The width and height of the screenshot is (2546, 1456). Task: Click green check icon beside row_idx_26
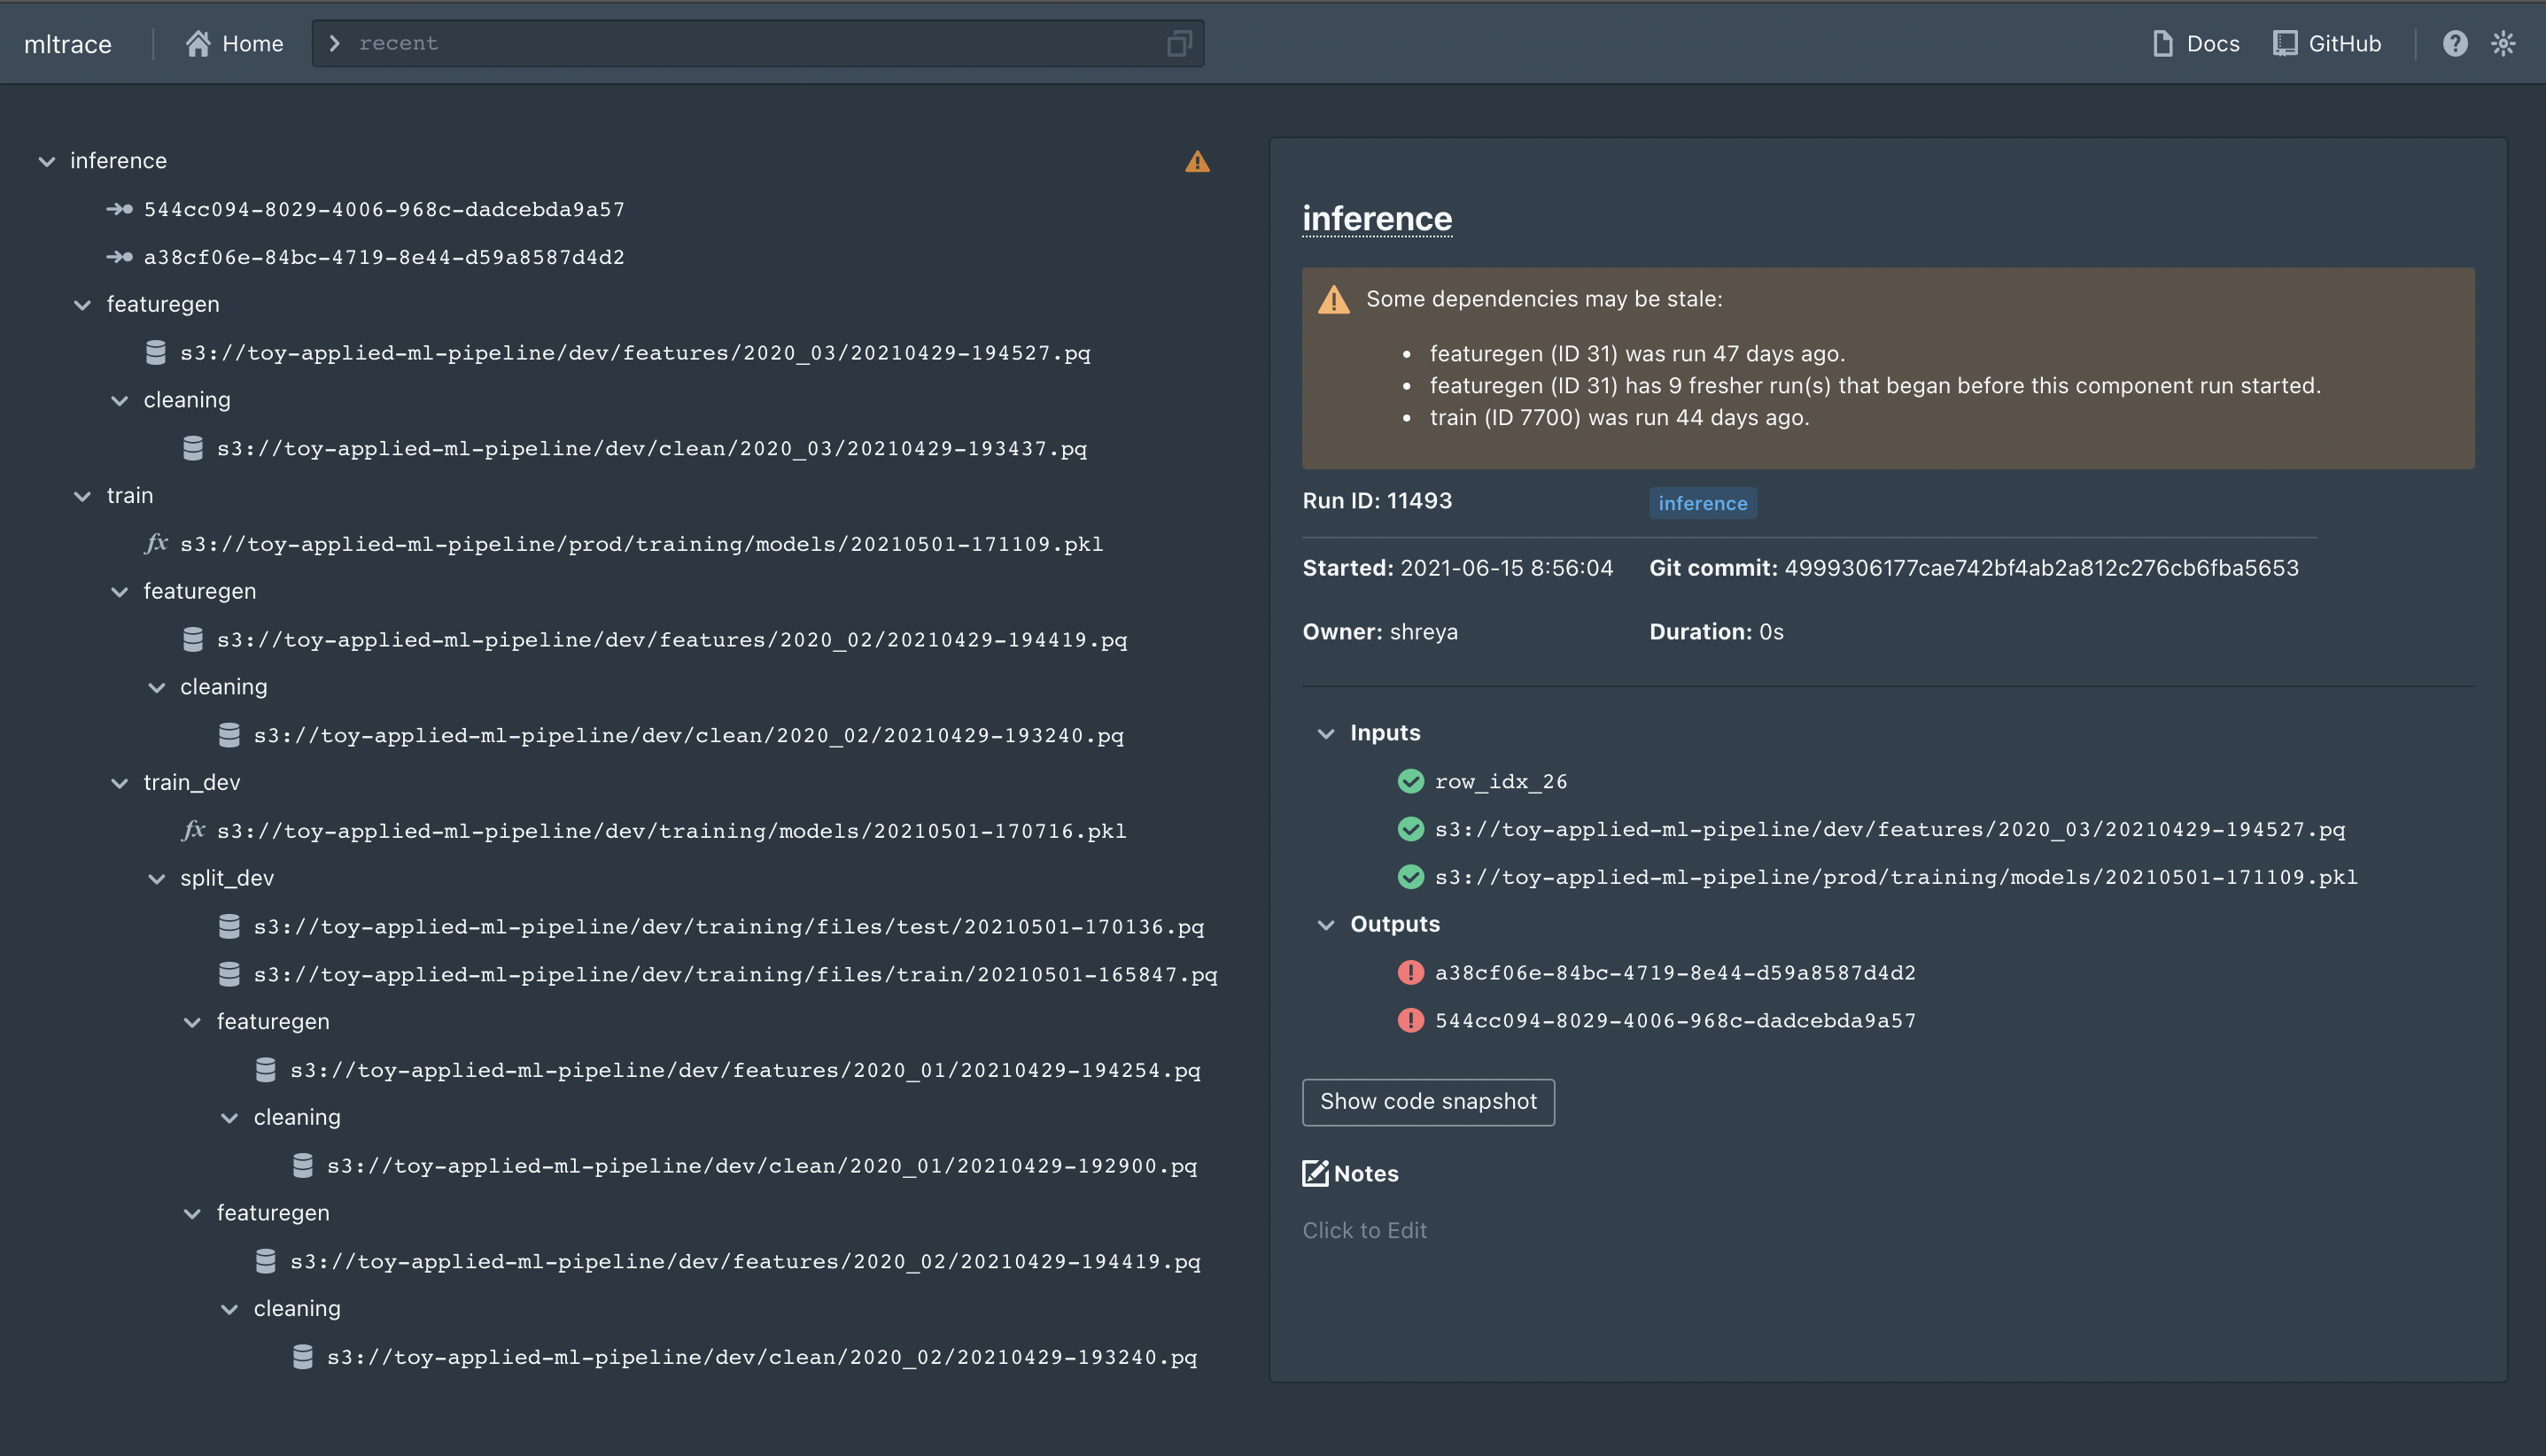coord(1410,781)
